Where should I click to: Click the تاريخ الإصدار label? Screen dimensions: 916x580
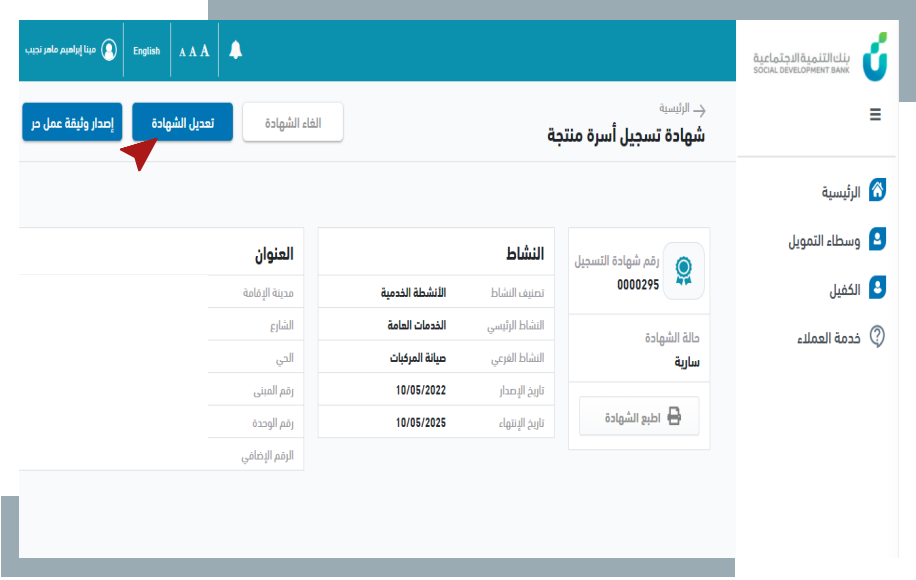coord(522,391)
